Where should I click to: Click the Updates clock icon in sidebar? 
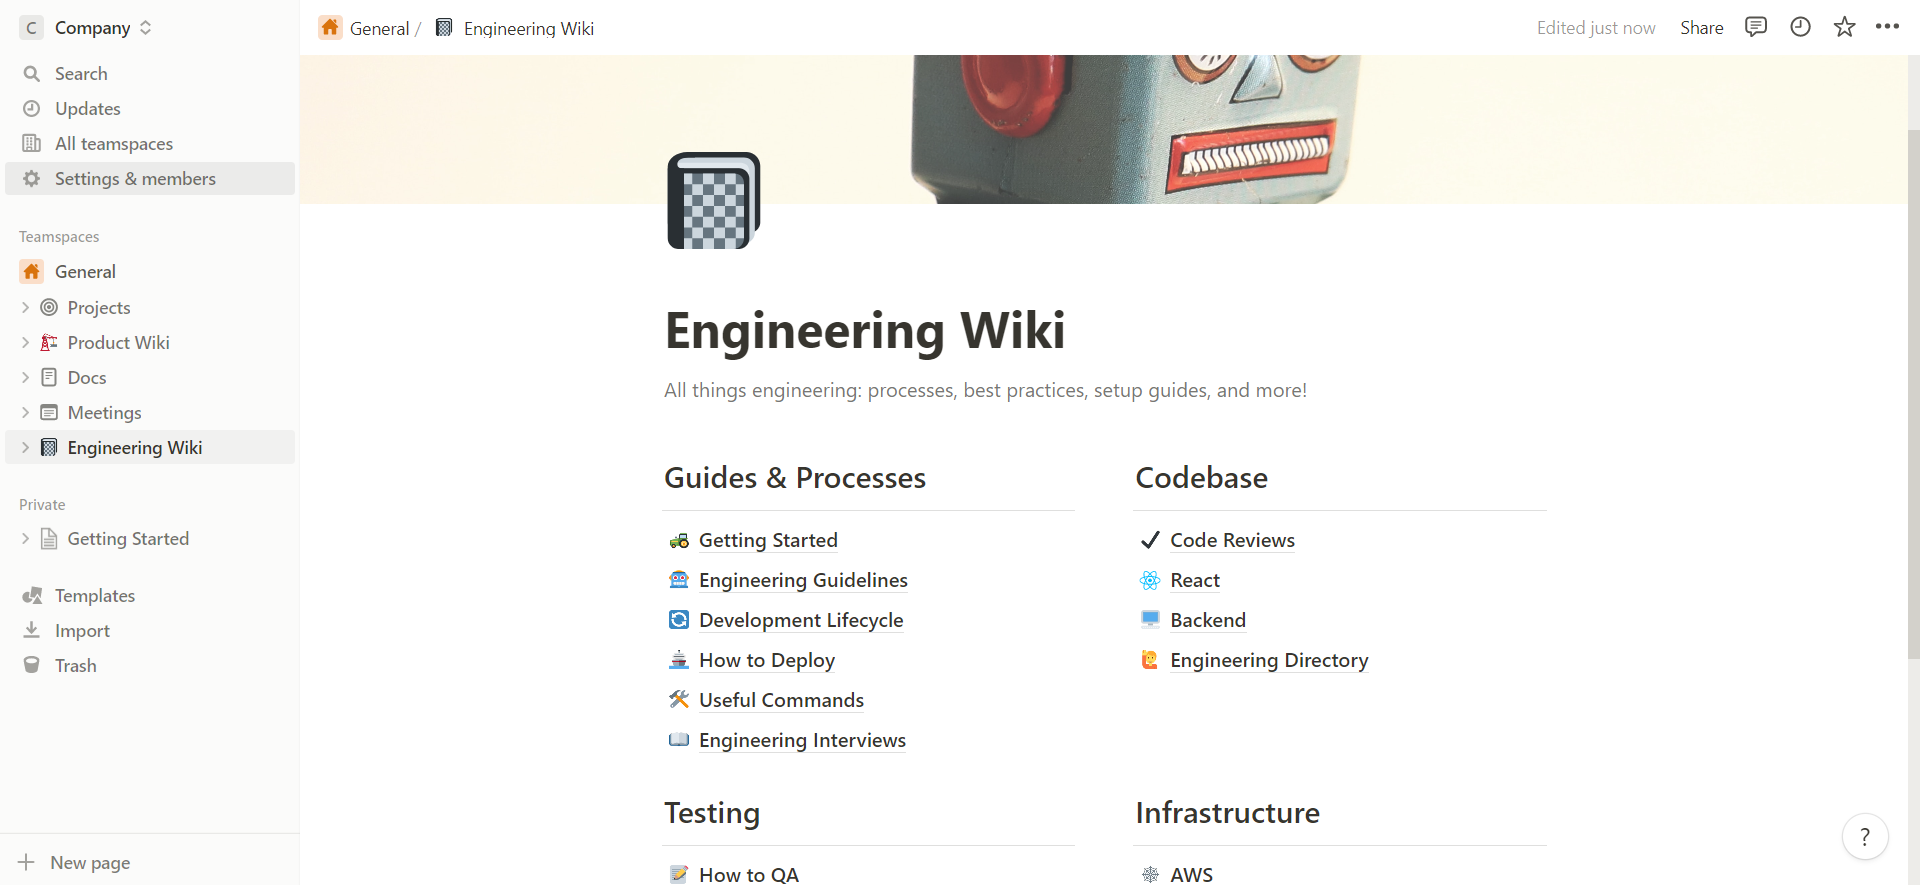32,108
